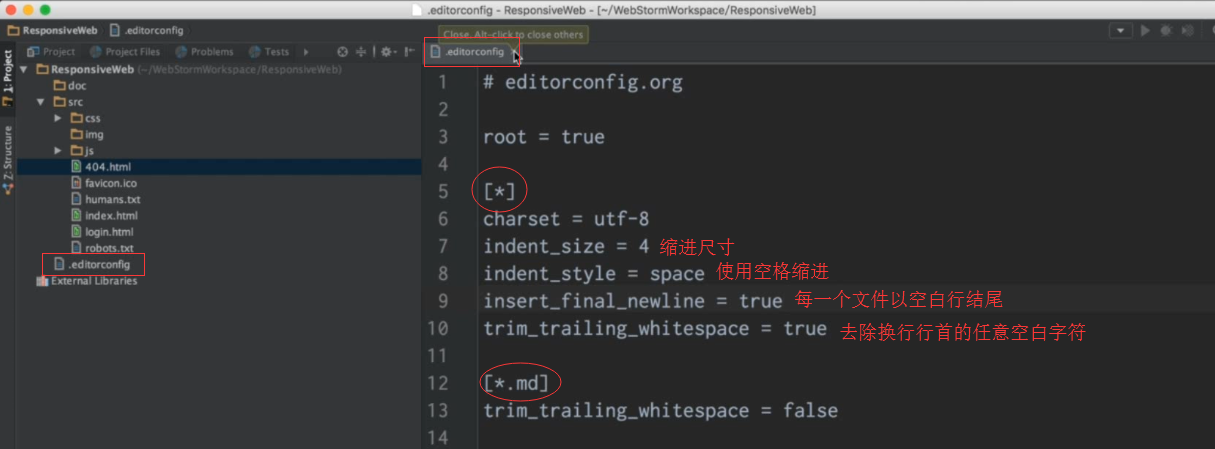Close the .editorconfig editor tab
The image size is (1215, 449).
tap(514, 51)
